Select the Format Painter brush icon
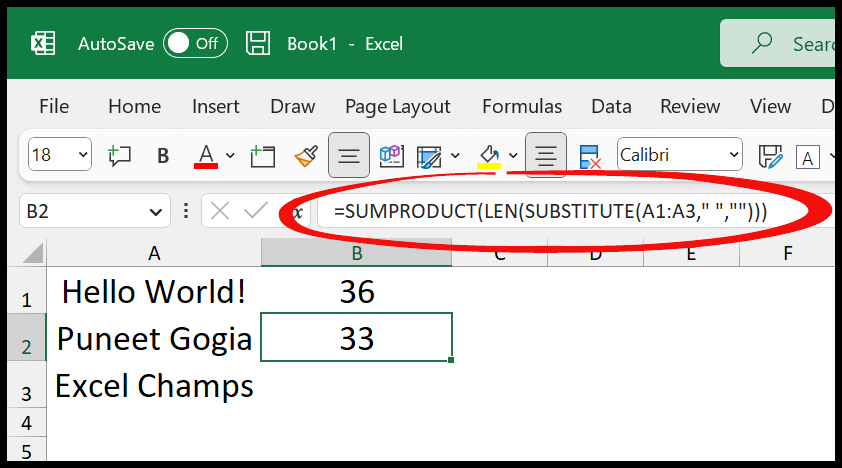842x468 pixels. click(x=306, y=156)
